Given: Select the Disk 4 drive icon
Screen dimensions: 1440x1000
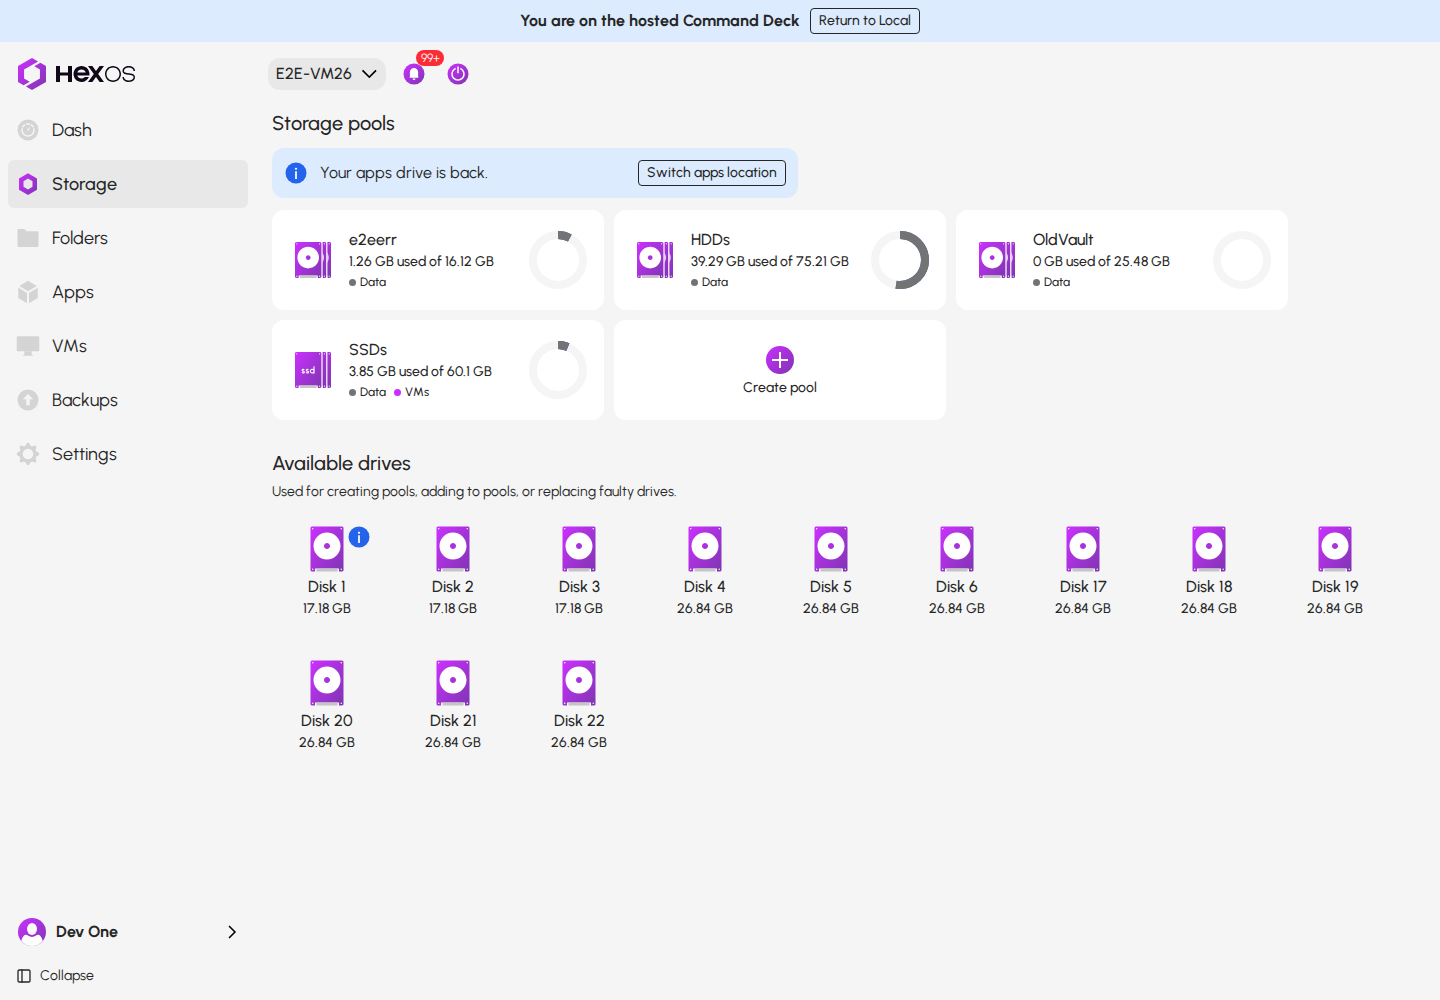Looking at the screenshot, I should click(705, 549).
